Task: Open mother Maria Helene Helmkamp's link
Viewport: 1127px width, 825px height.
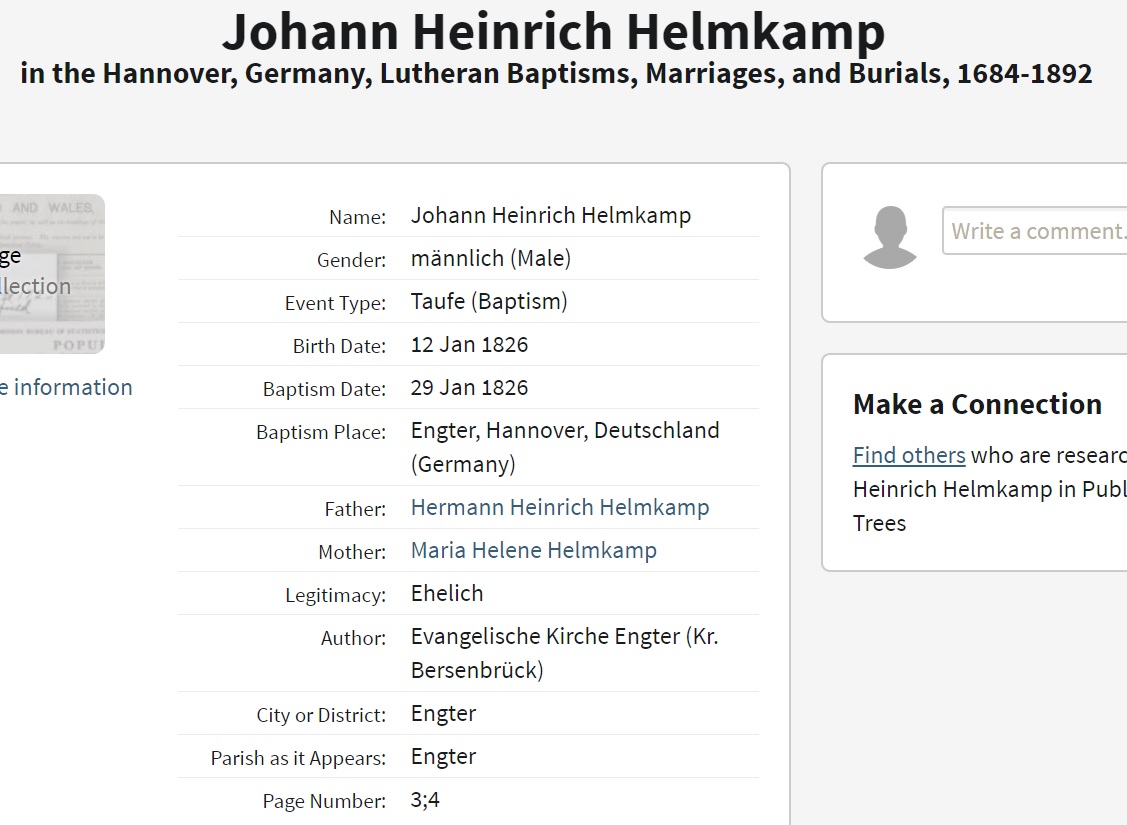Action: 533,550
